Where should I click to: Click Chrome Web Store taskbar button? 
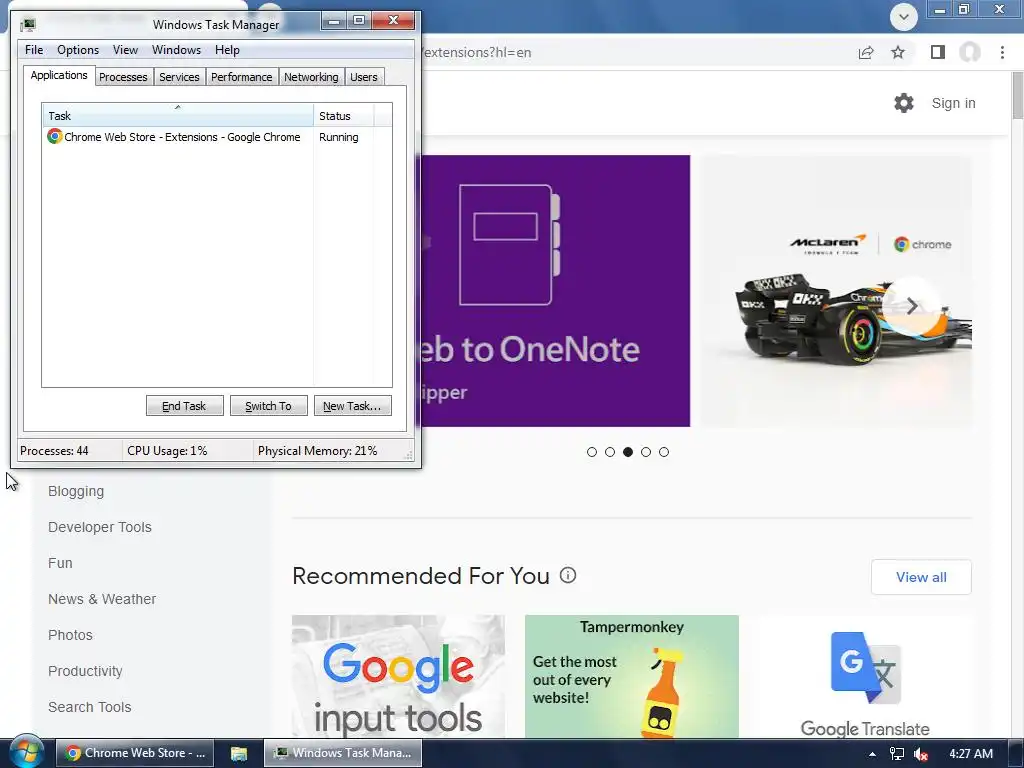click(135, 753)
